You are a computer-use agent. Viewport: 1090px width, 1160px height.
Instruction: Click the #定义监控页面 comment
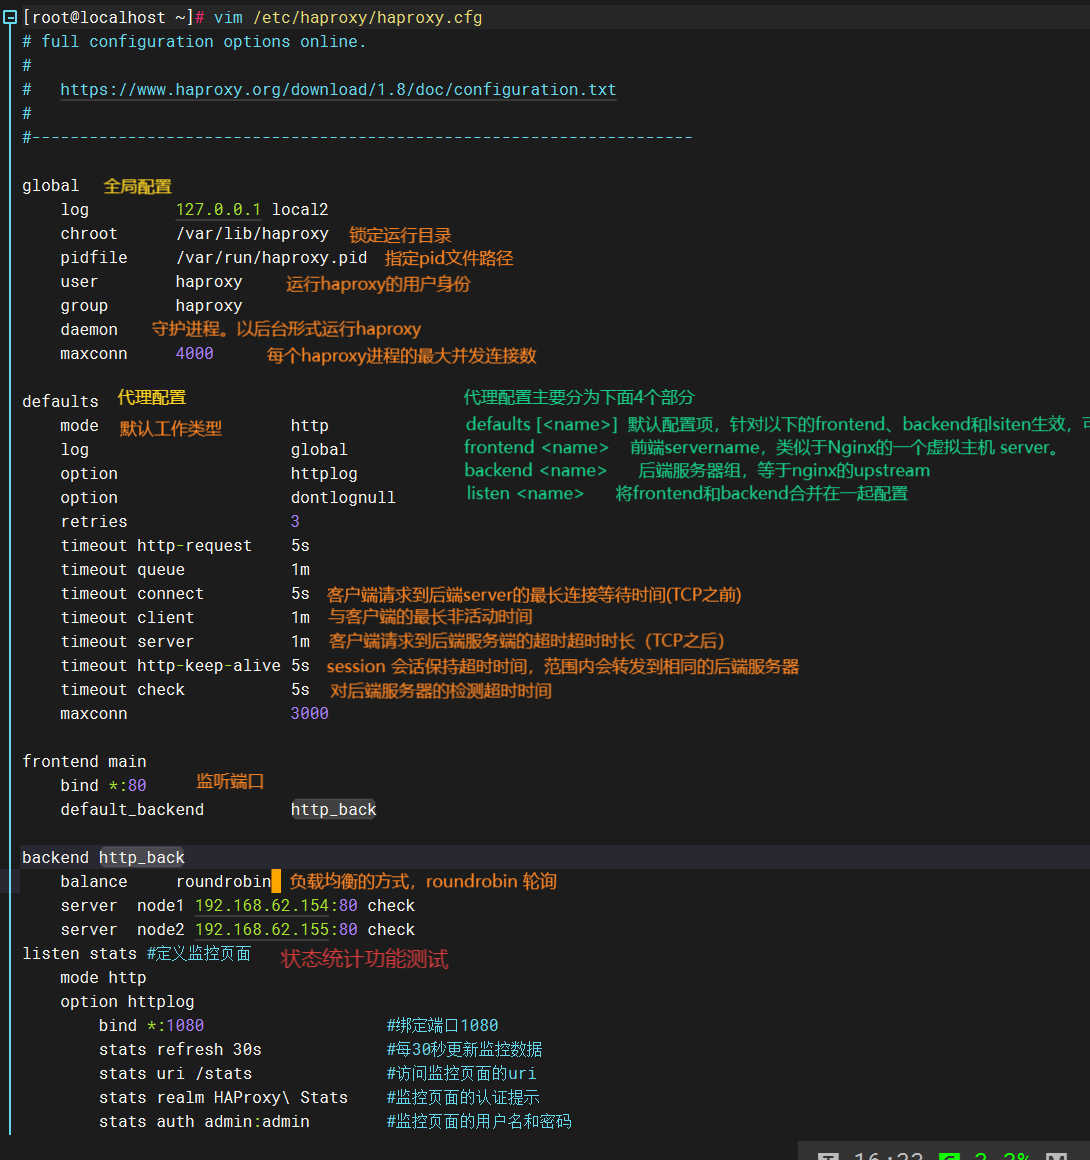pos(199,954)
